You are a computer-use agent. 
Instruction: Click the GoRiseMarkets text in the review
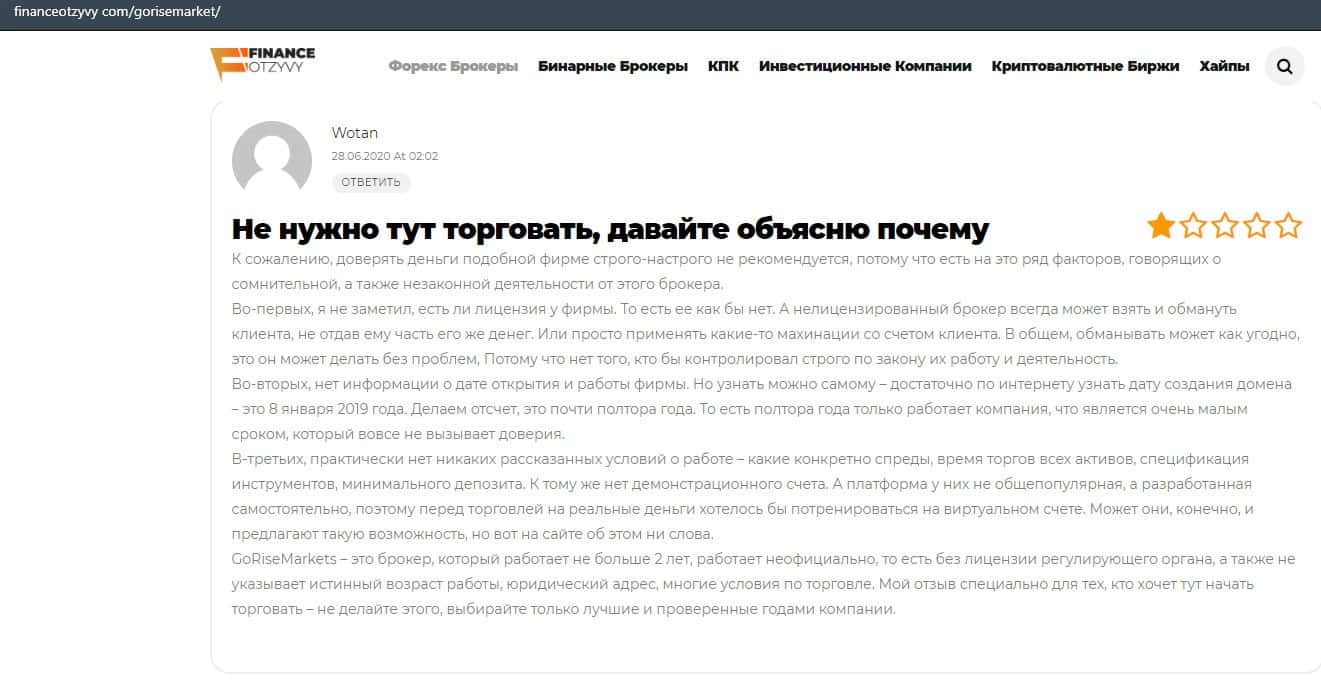[x=284, y=559]
